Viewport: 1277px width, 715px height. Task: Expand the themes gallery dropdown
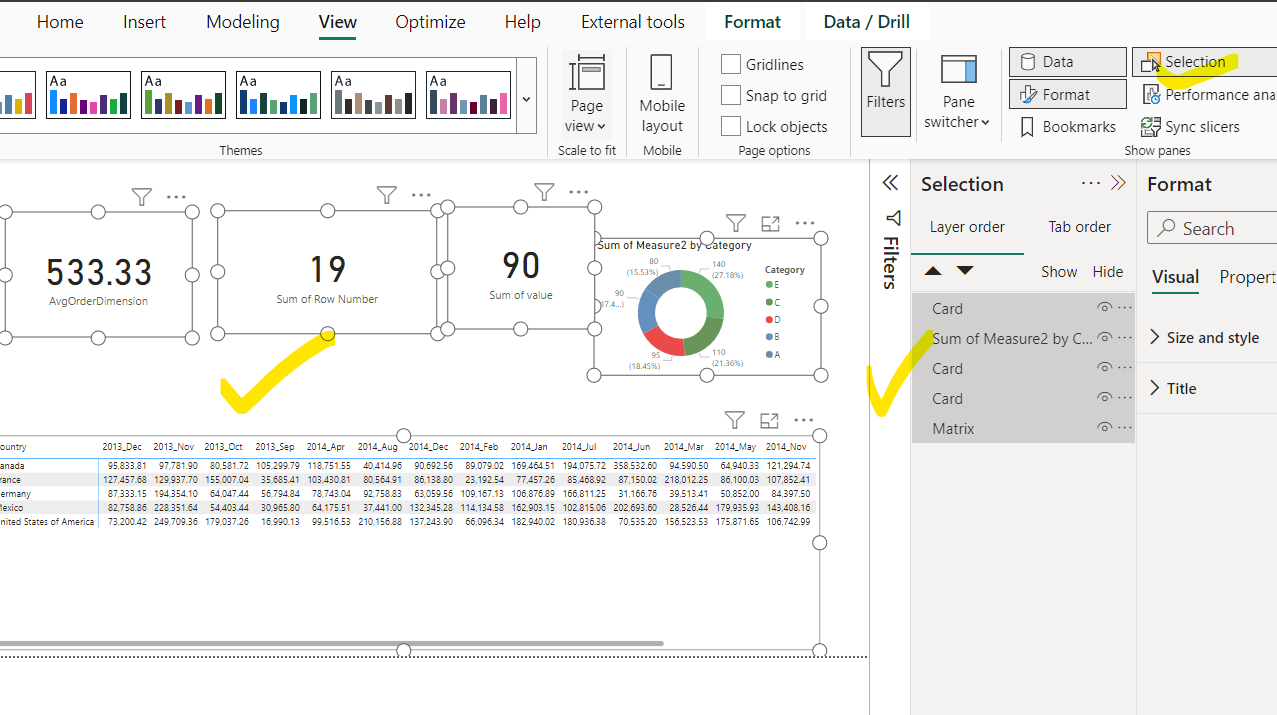coord(527,99)
